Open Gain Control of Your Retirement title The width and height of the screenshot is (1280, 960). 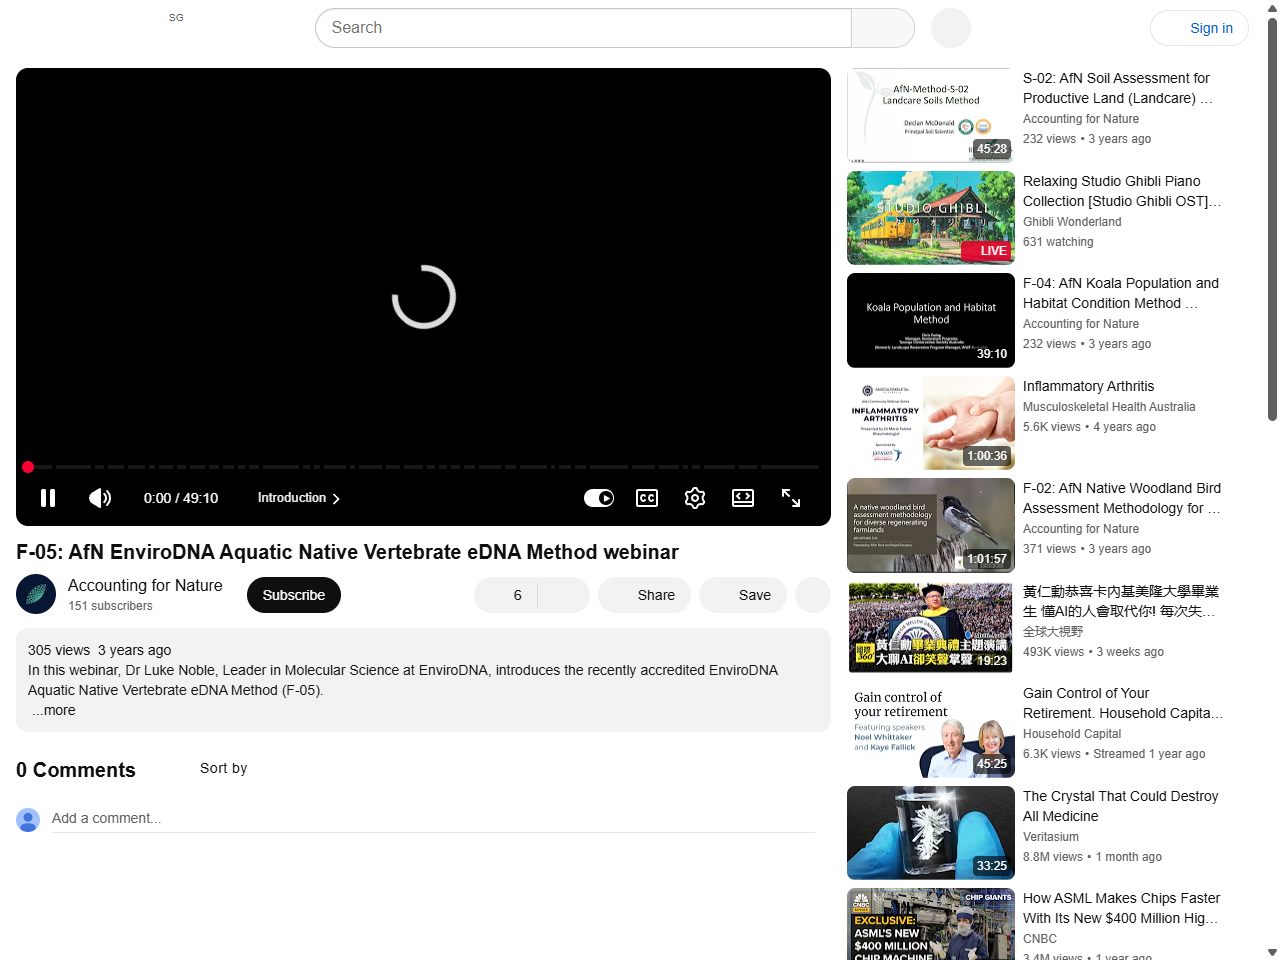click(1123, 703)
